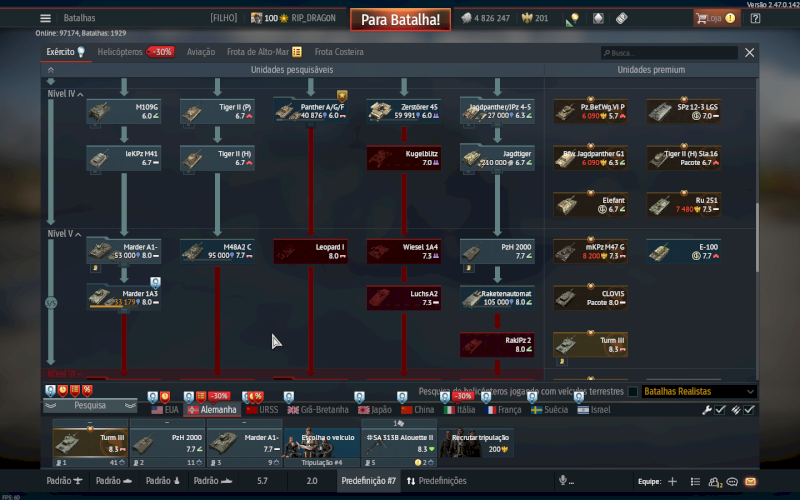Collapse the Nível IV tier section
This screenshot has height=500, width=800.
click(x=80, y=94)
